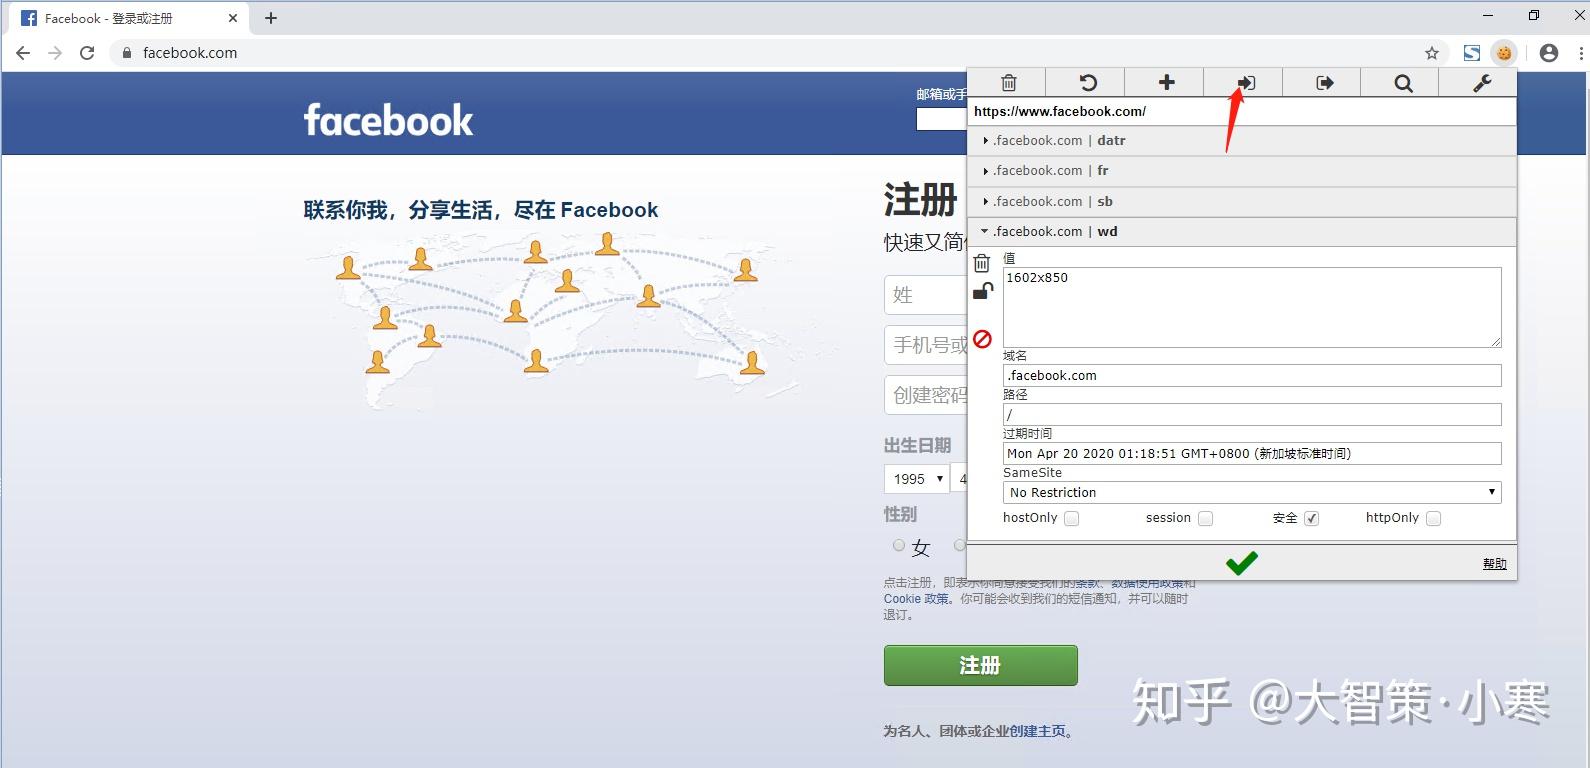Image resolution: width=1590 pixels, height=768 pixels.
Task: Click the export cookies icon
Action: click(x=1324, y=83)
